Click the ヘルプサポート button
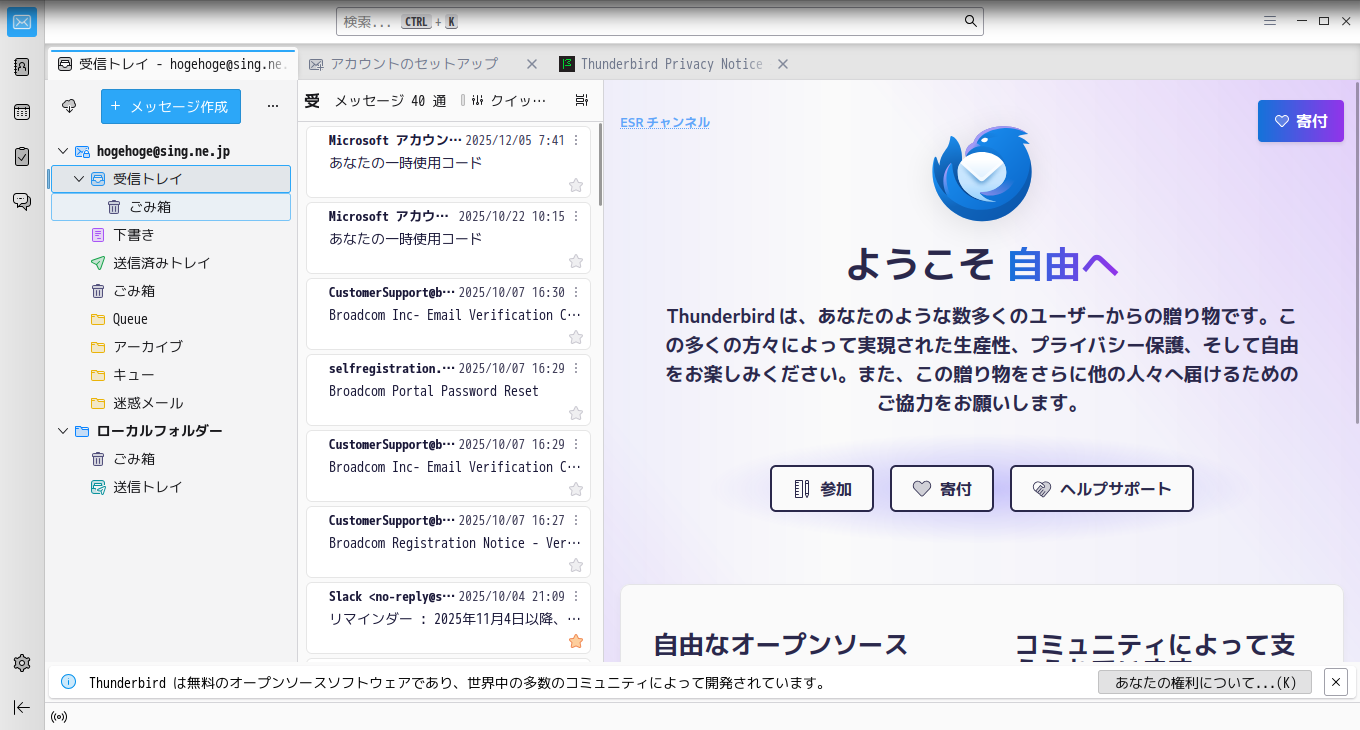The width and height of the screenshot is (1360, 730). (1102, 489)
